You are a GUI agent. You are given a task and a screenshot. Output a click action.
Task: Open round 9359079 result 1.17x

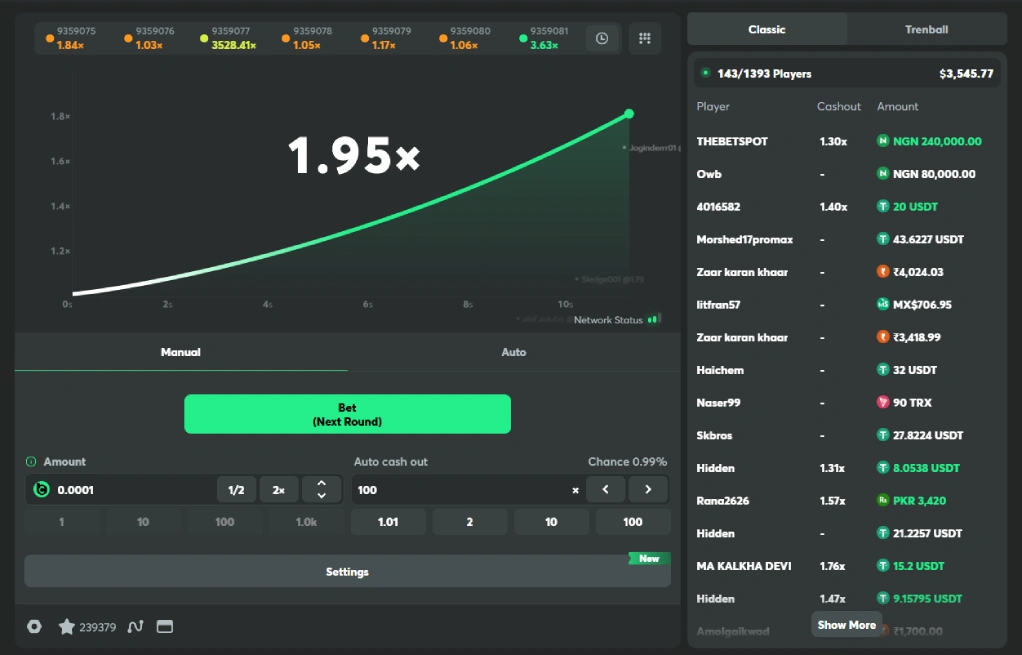pyautogui.click(x=385, y=38)
